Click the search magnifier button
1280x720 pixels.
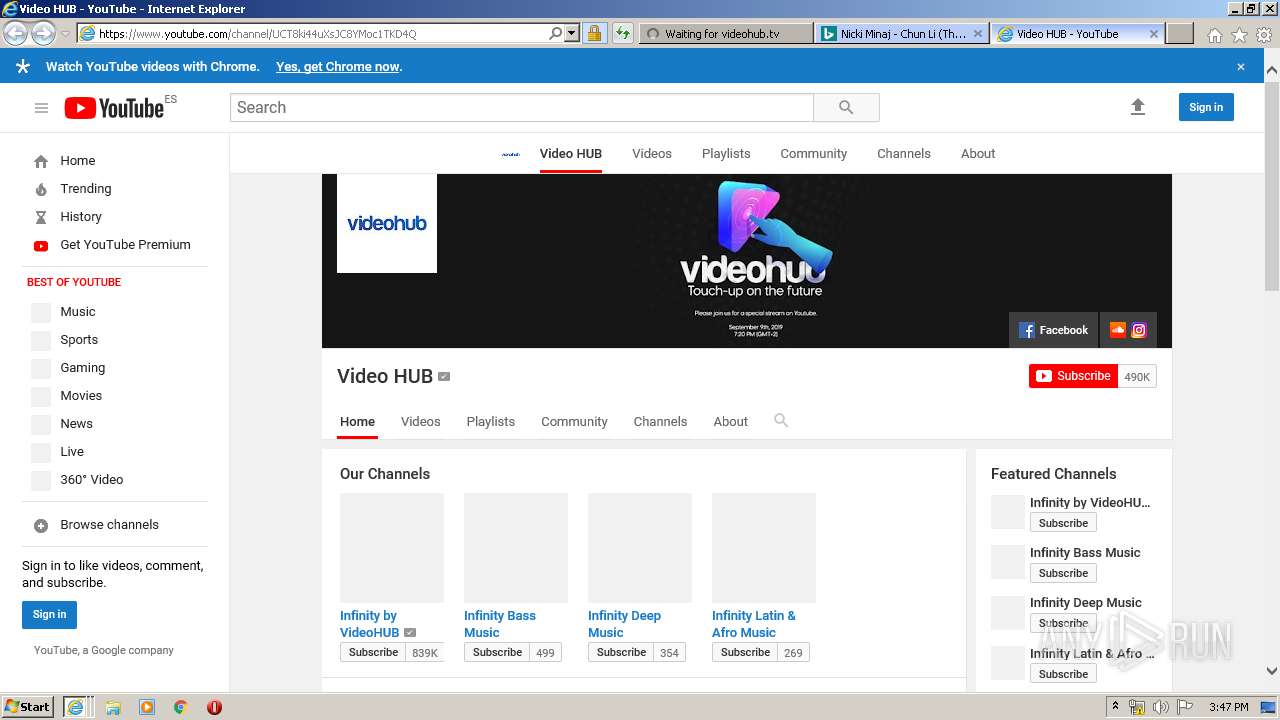click(x=846, y=108)
